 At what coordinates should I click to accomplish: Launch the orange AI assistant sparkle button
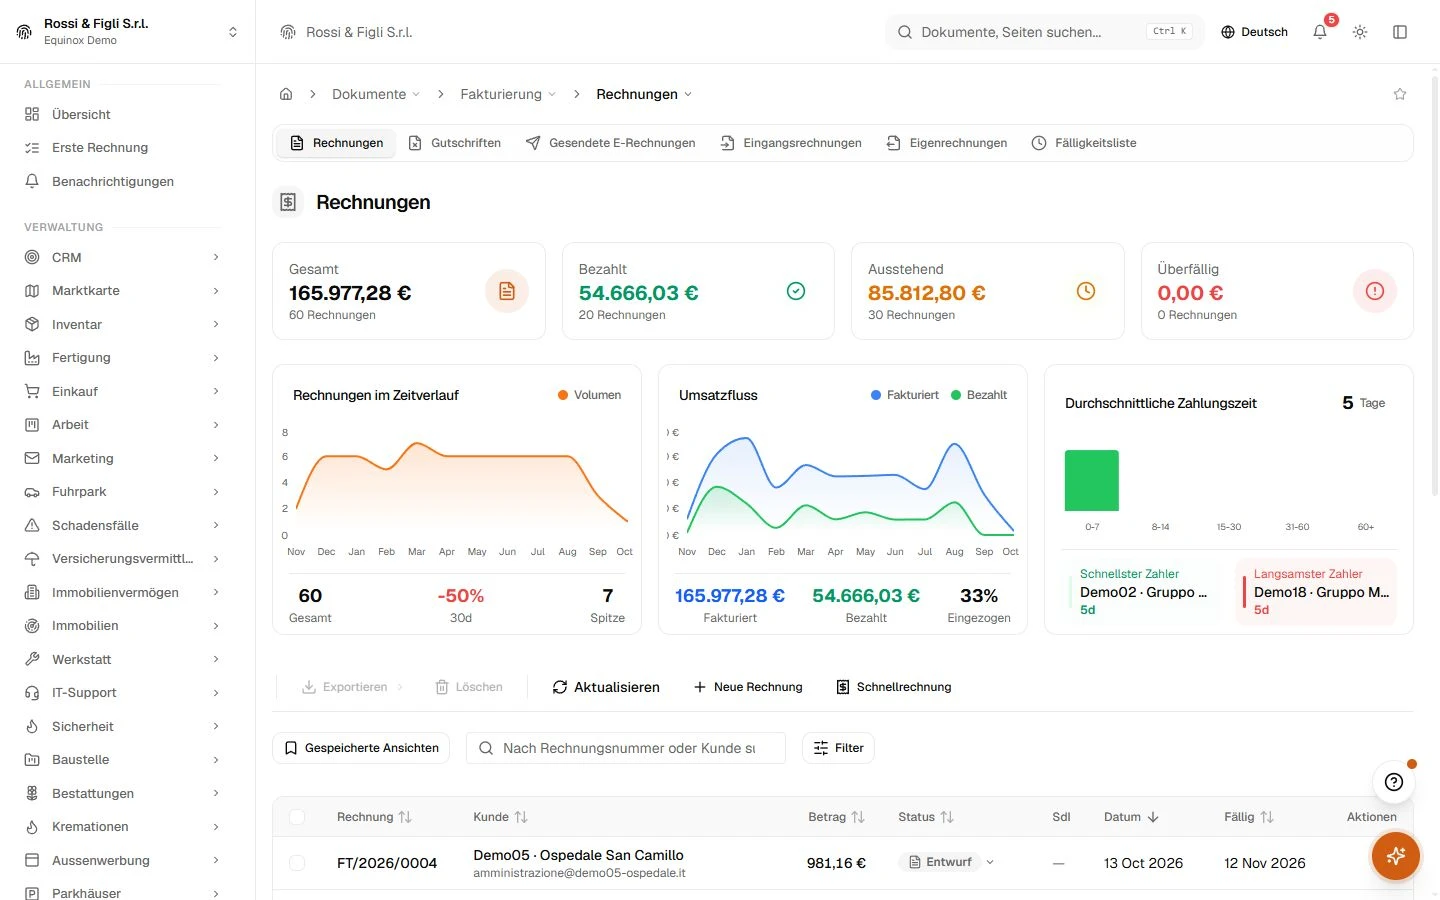(x=1396, y=856)
